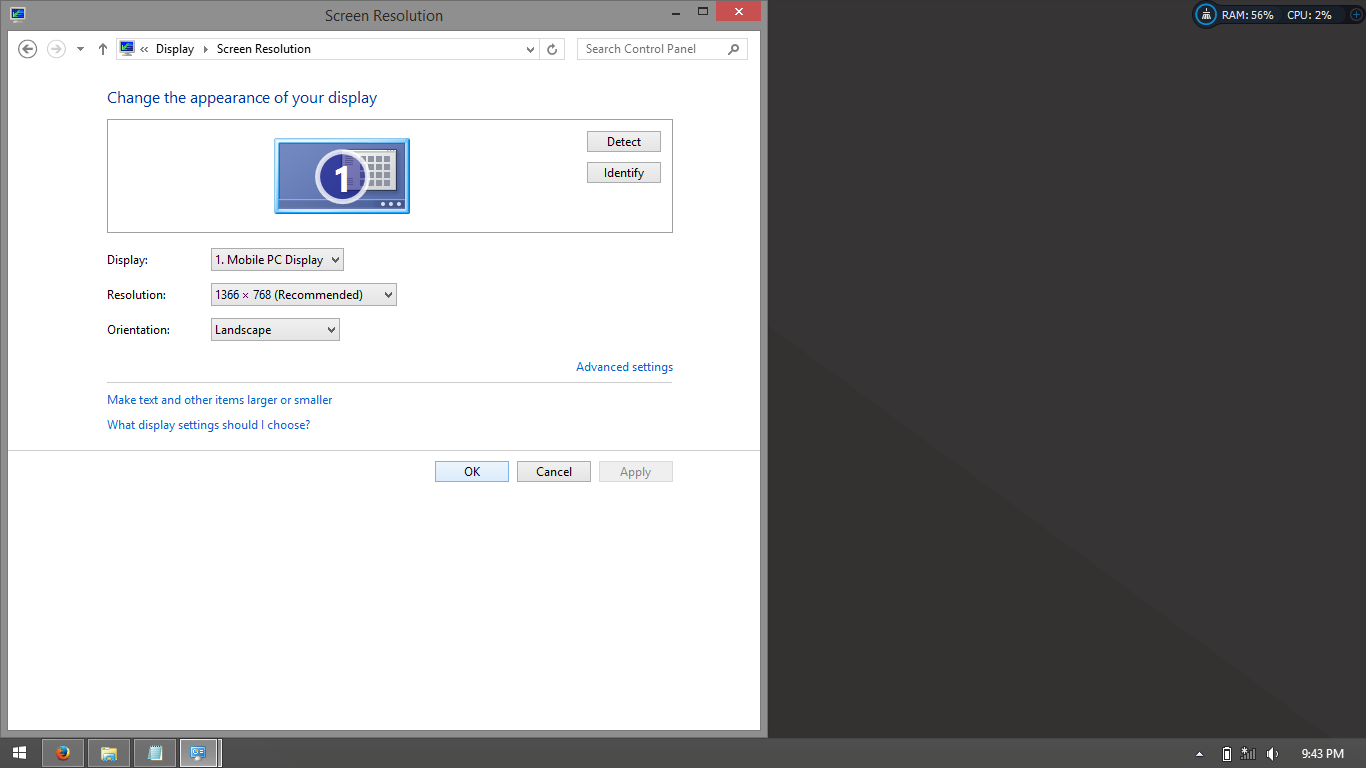1366x768 pixels.
Task: Open the Windows Start button
Action: click(19, 753)
